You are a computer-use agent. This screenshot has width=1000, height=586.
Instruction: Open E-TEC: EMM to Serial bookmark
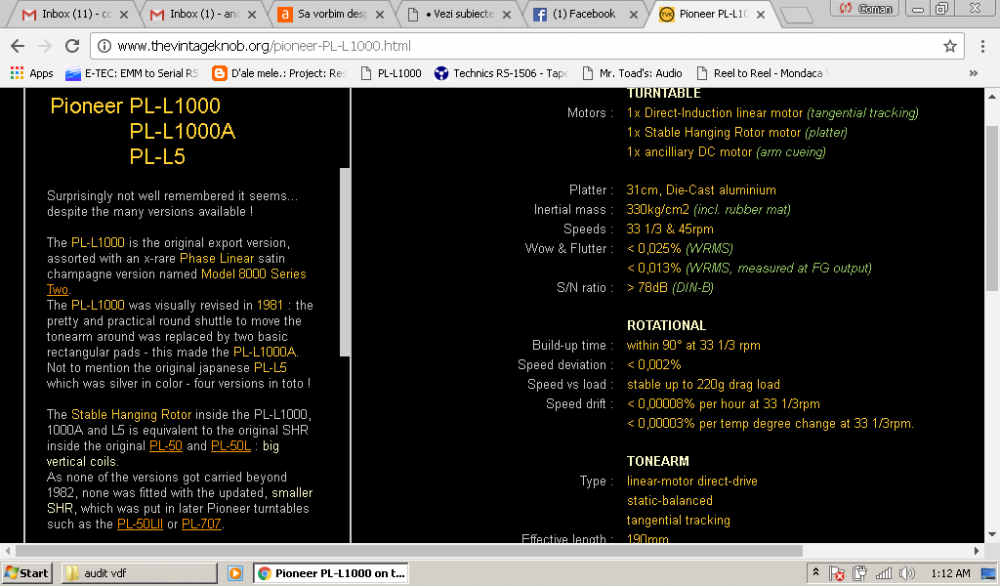point(132,73)
